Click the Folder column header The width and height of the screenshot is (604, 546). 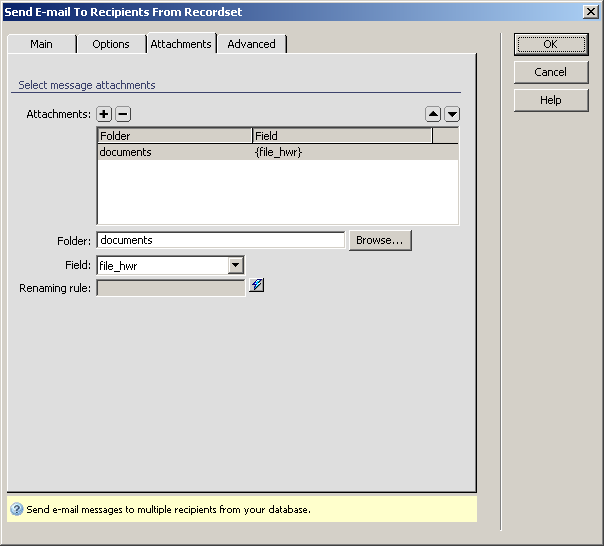pyautogui.click(x=174, y=136)
